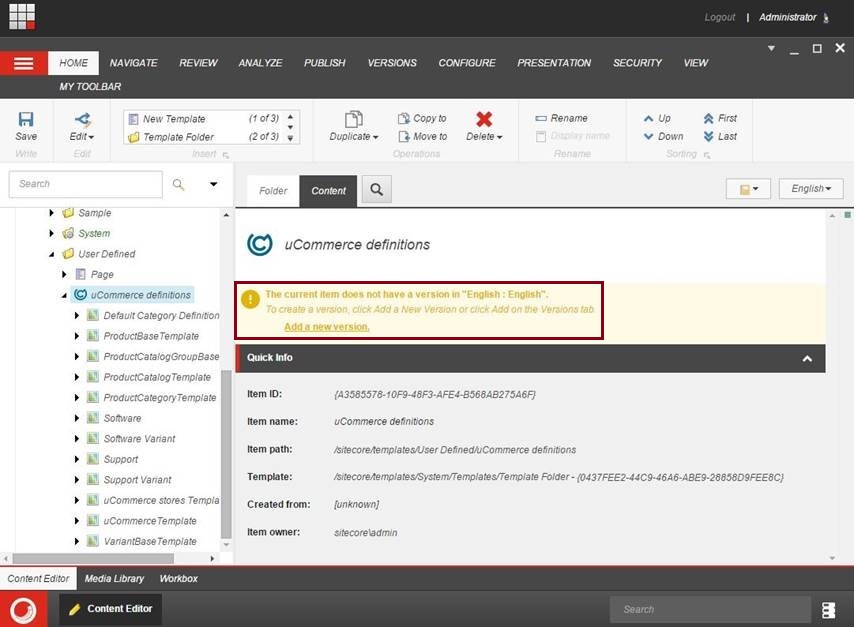Expand the Page tree node
Viewport: 854px width, 627px height.
coord(64,275)
